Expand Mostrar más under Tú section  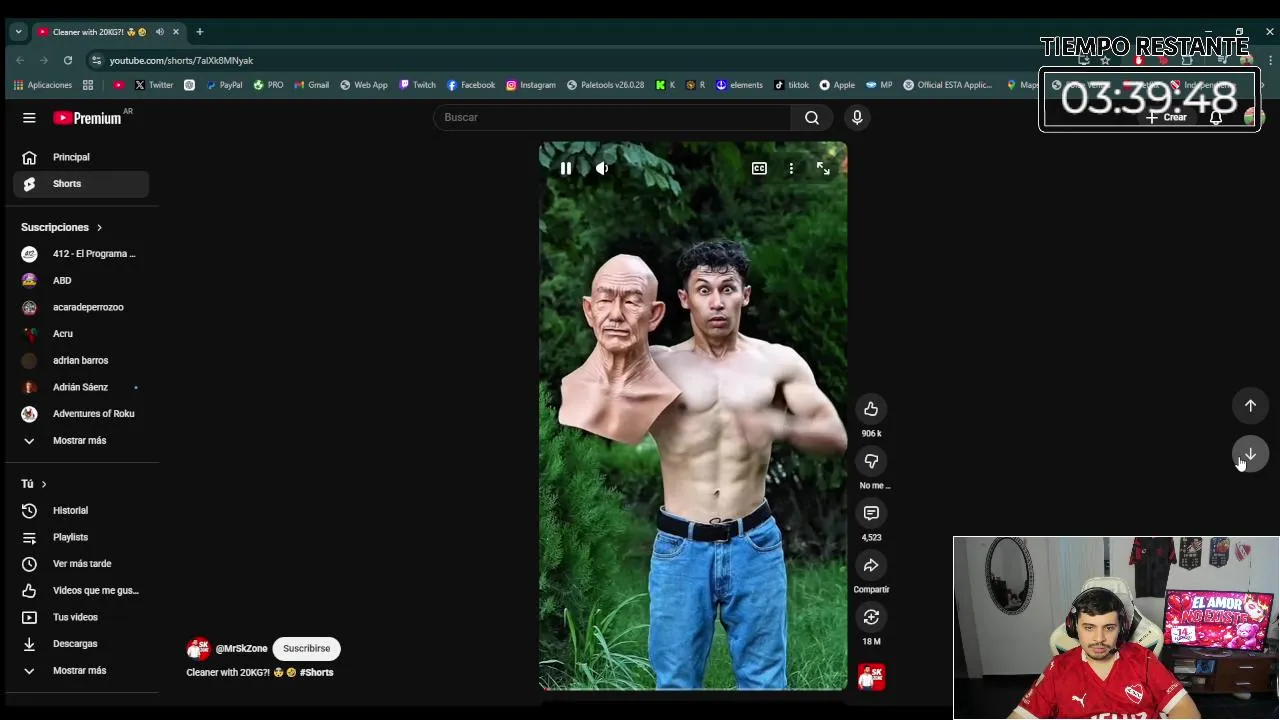coord(81,671)
